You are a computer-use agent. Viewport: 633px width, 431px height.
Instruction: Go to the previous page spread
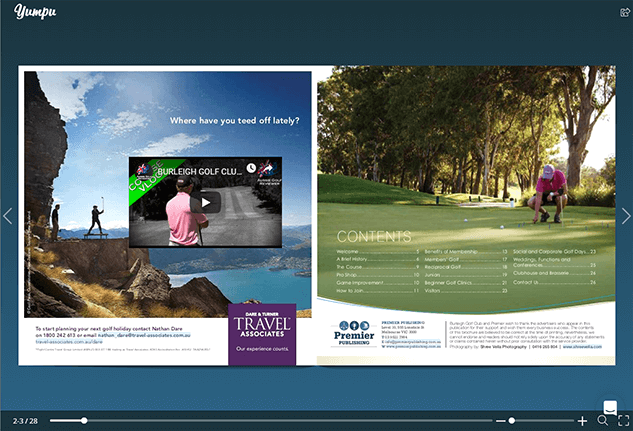[x=7, y=216]
